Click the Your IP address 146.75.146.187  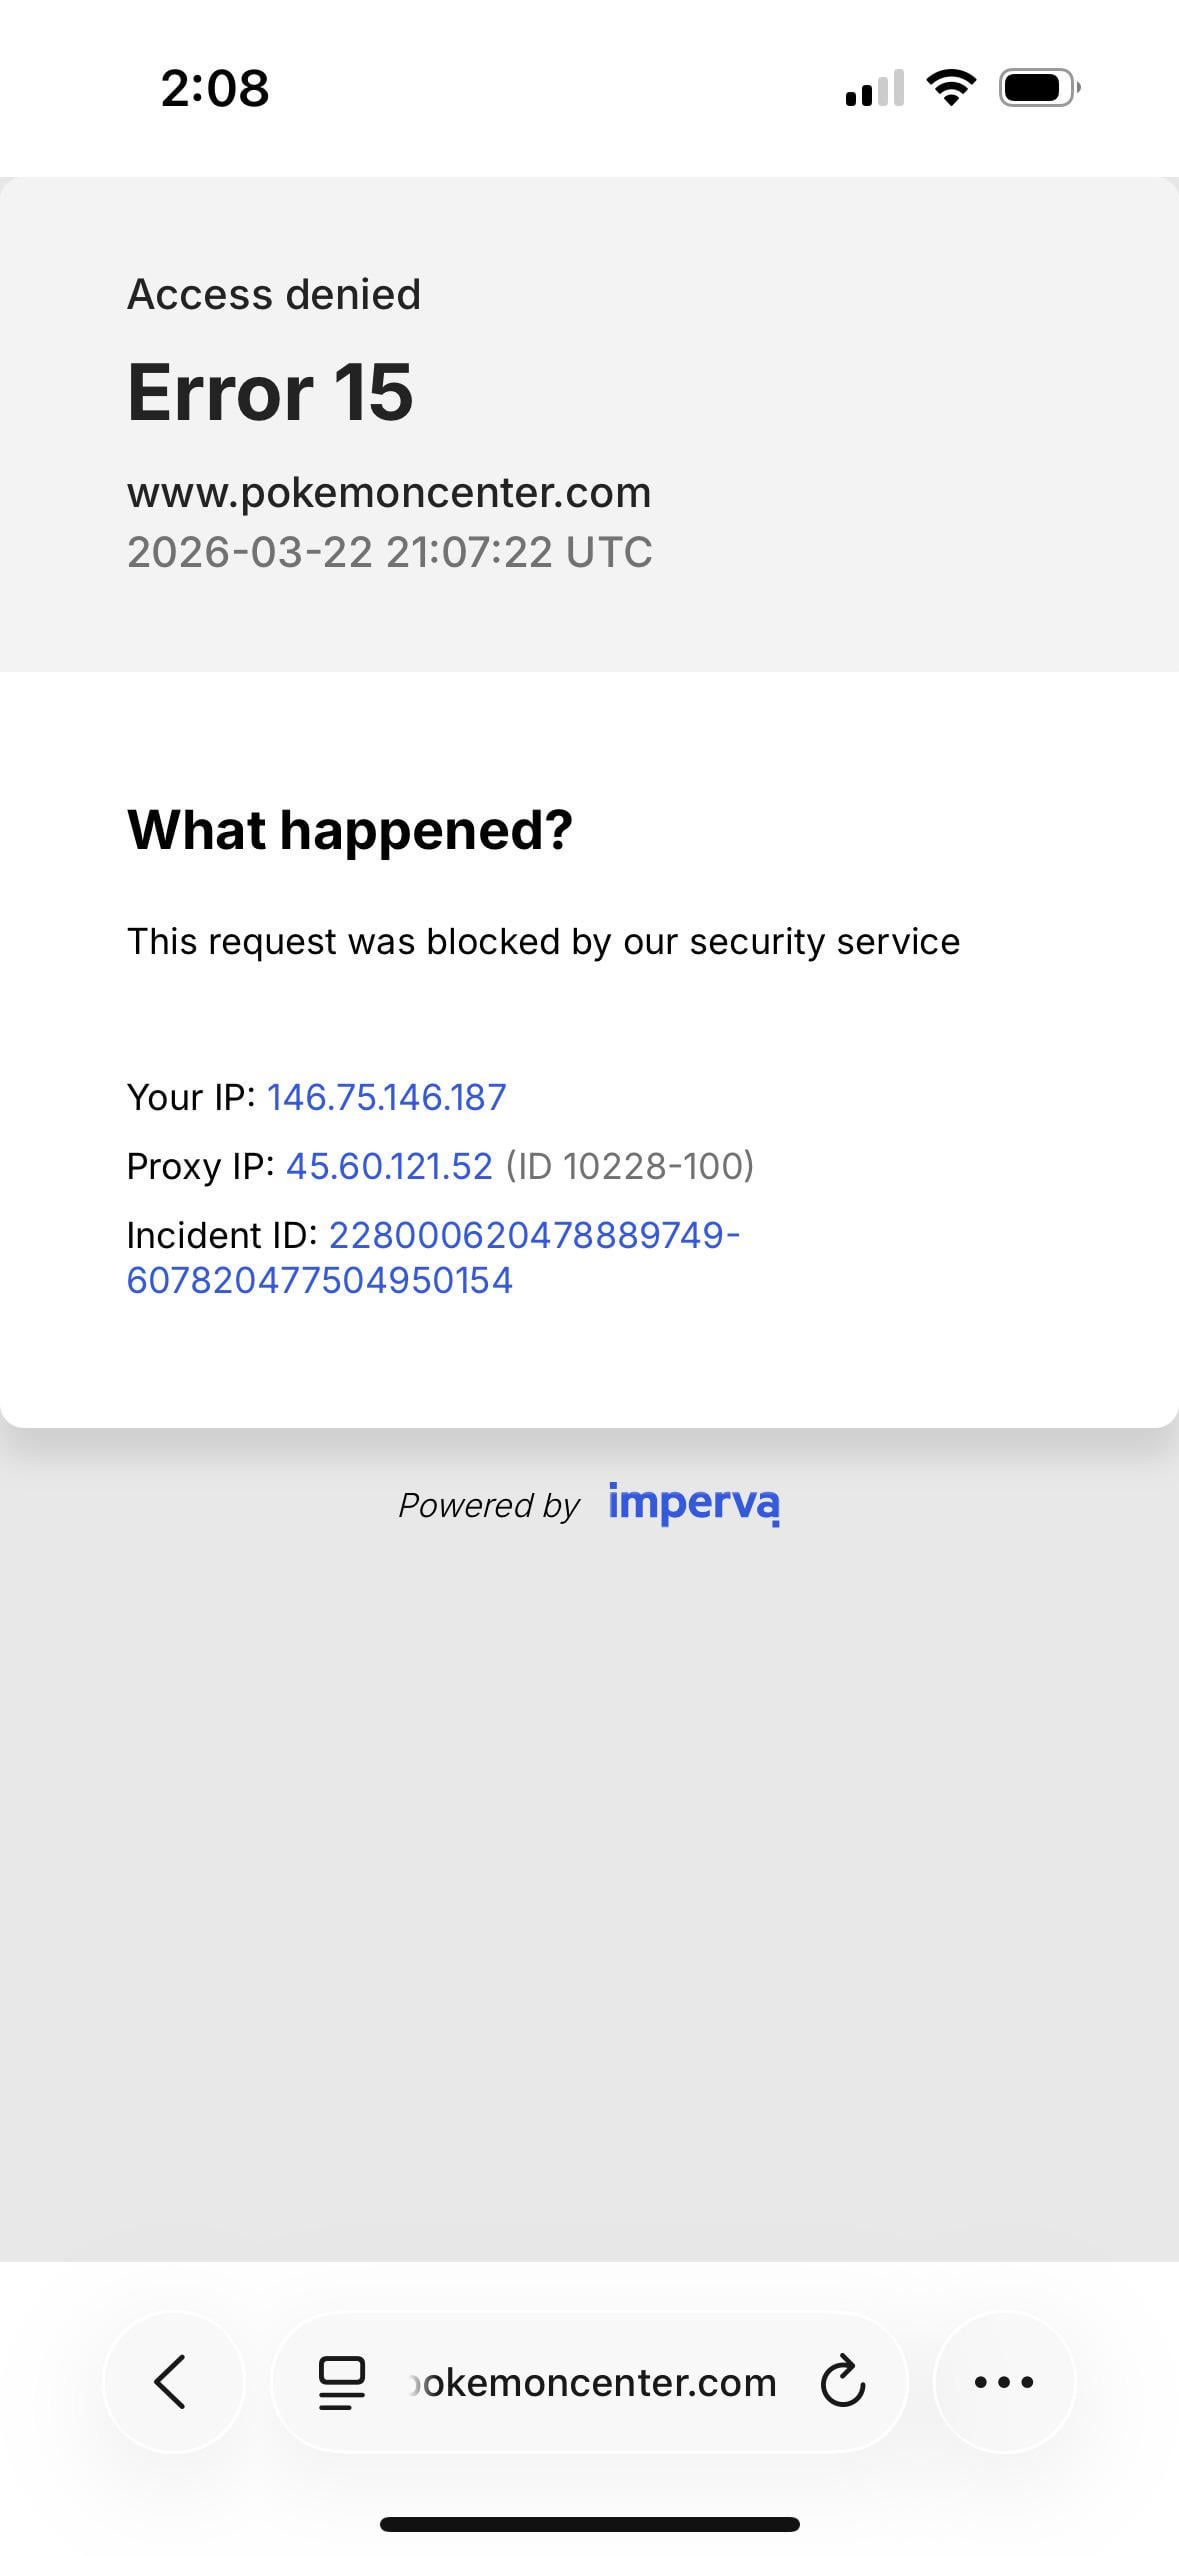pyautogui.click(x=387, y=1097)
